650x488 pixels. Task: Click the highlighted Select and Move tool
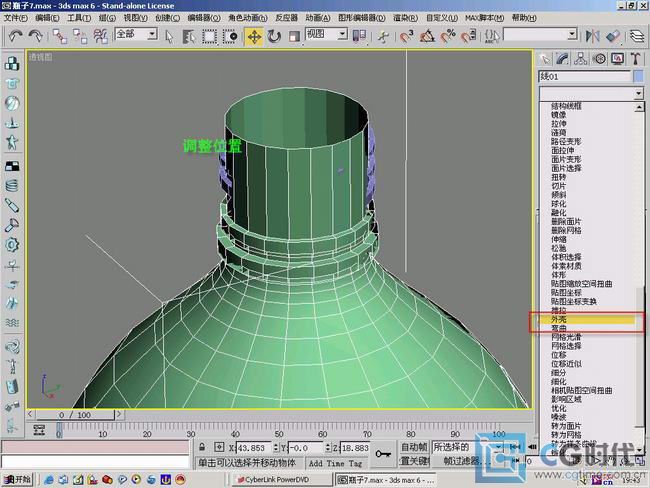[x=254, y=36]
